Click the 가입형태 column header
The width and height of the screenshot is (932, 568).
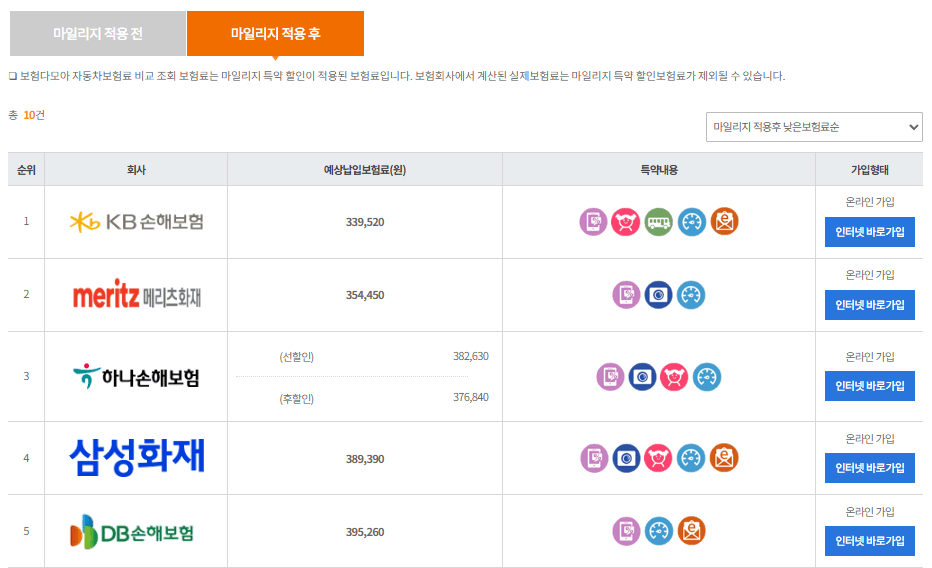pyautogui.click(x=870, y=170)
